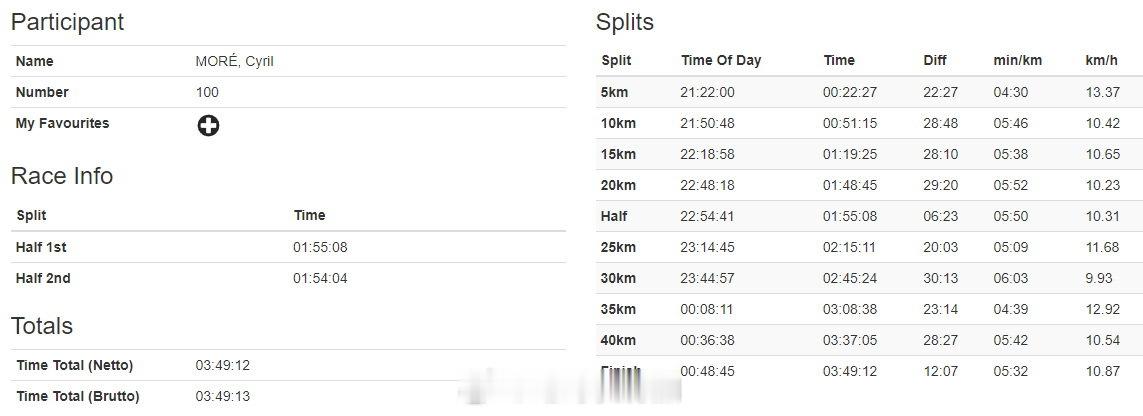1143x416 pixels.
Task: Click the Split column header in Splits
Action: pos(616,60)
